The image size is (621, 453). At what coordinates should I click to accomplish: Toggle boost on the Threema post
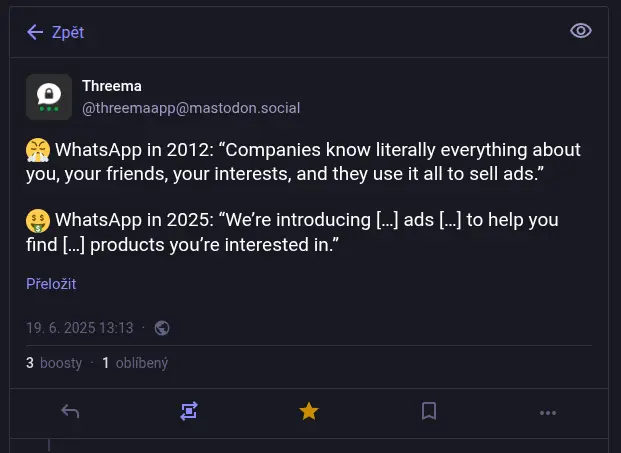[x=189, y=411]
